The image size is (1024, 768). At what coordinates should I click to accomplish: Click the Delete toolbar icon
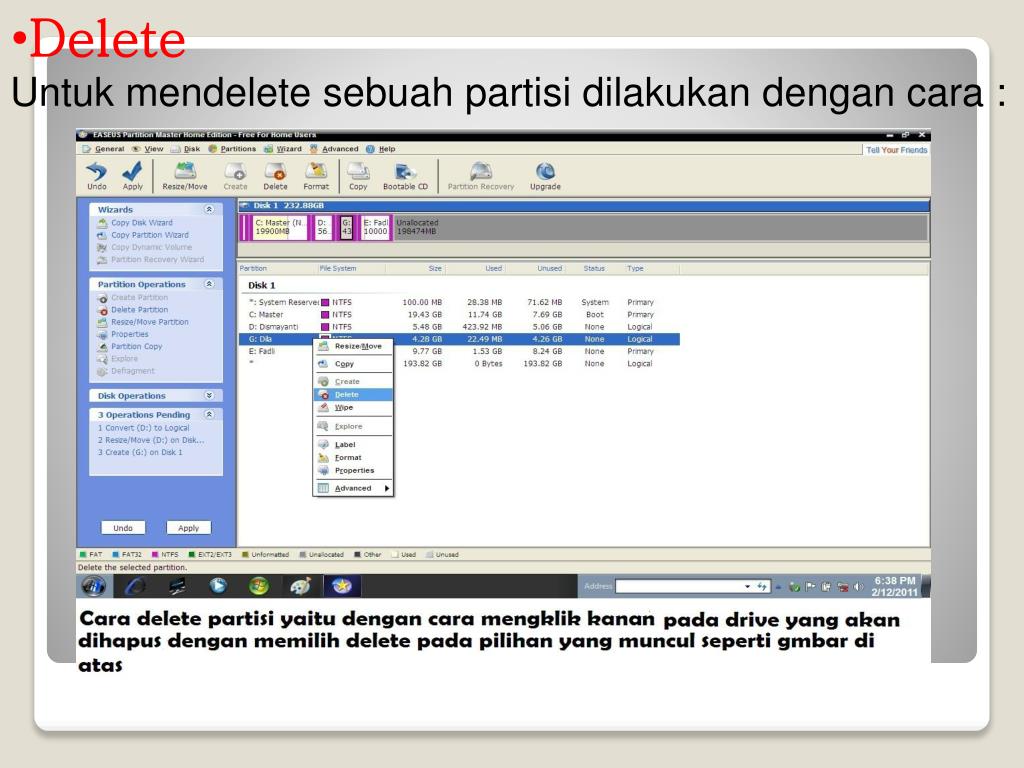275,176
